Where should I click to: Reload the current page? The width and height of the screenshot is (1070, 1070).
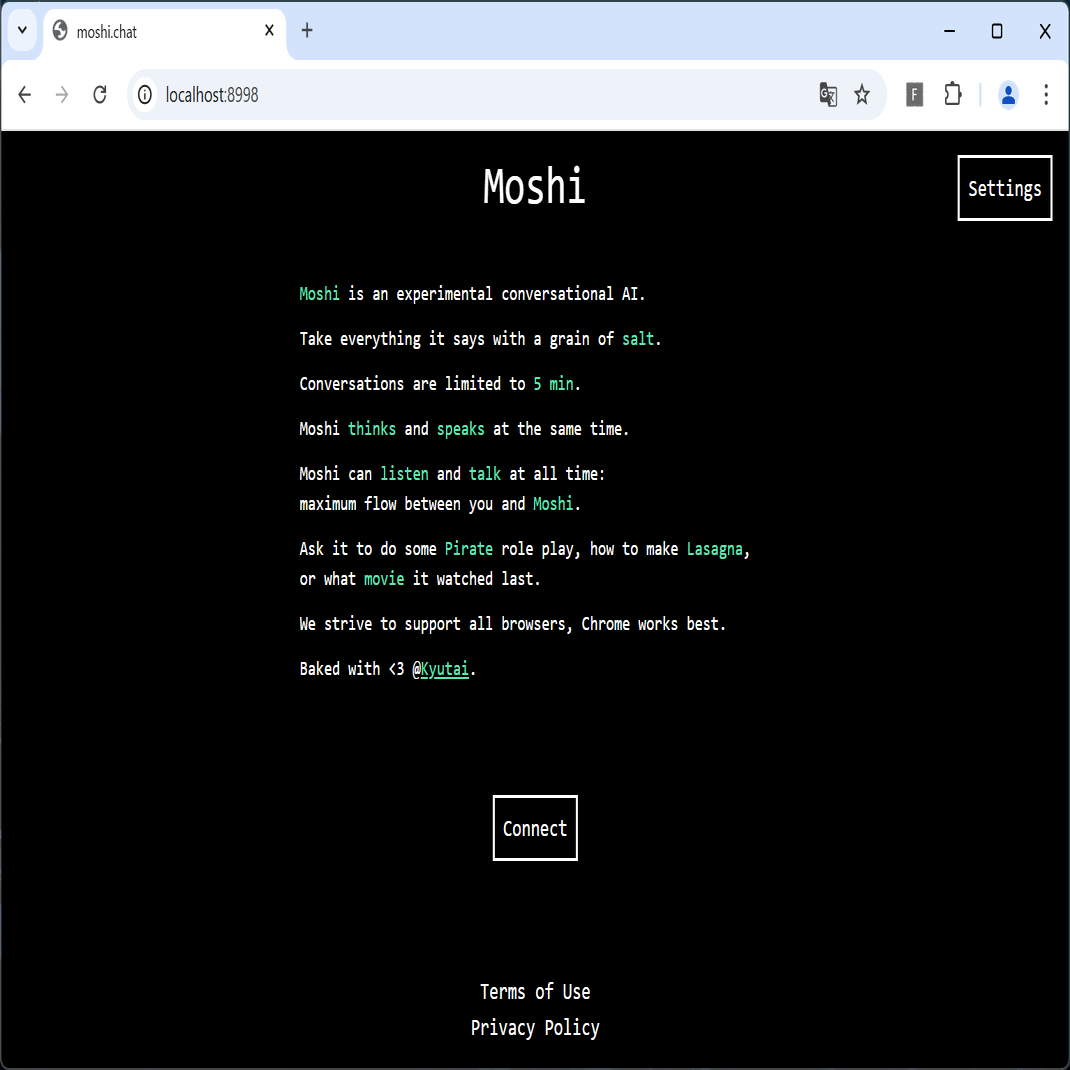(x=100, y=95)
